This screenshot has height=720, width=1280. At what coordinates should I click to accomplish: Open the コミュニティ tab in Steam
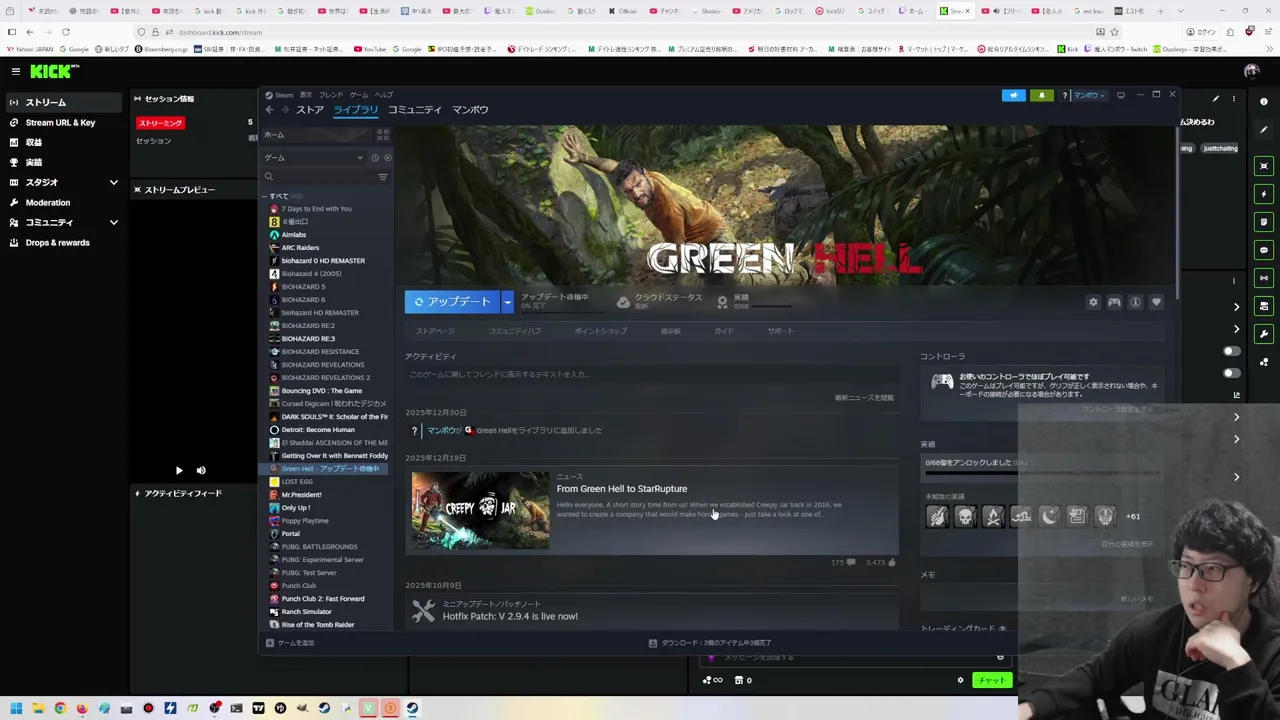tap(415, 110)
